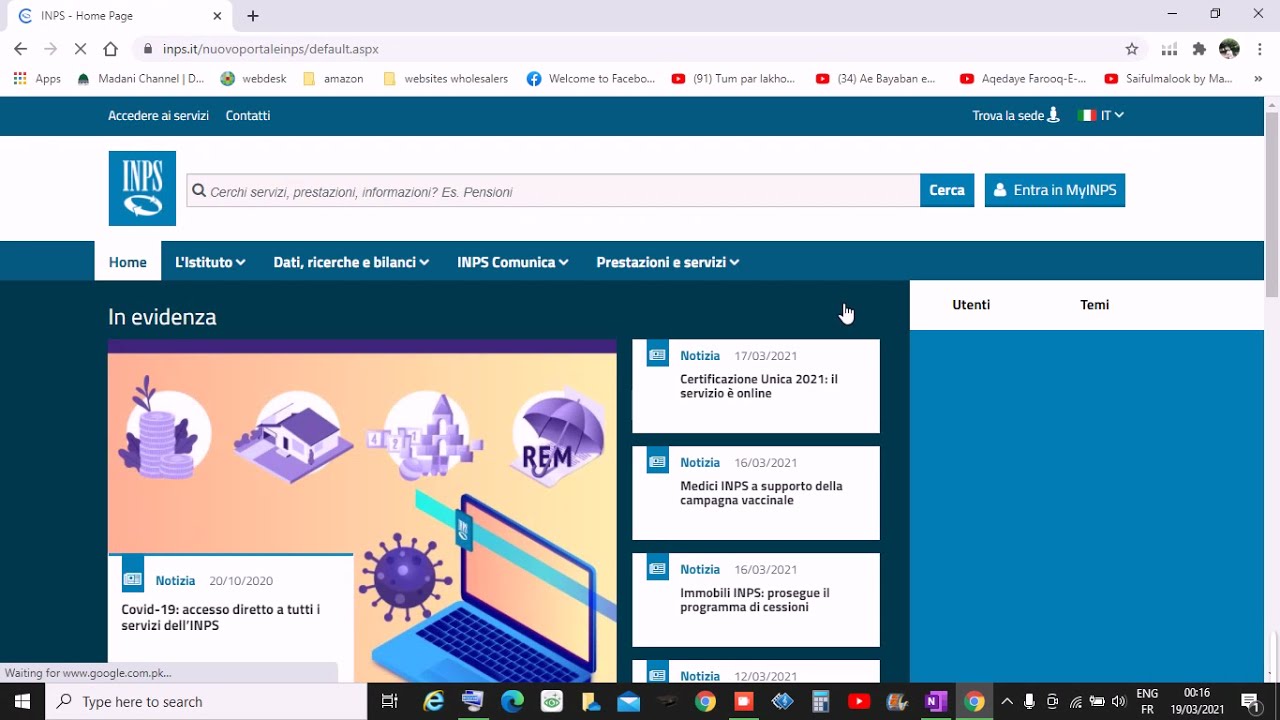Image resolution: width=1280 pixels, height=720 pixels.
Task: Open Certificazione Unica 2021 news
Action: coord(759,386)
